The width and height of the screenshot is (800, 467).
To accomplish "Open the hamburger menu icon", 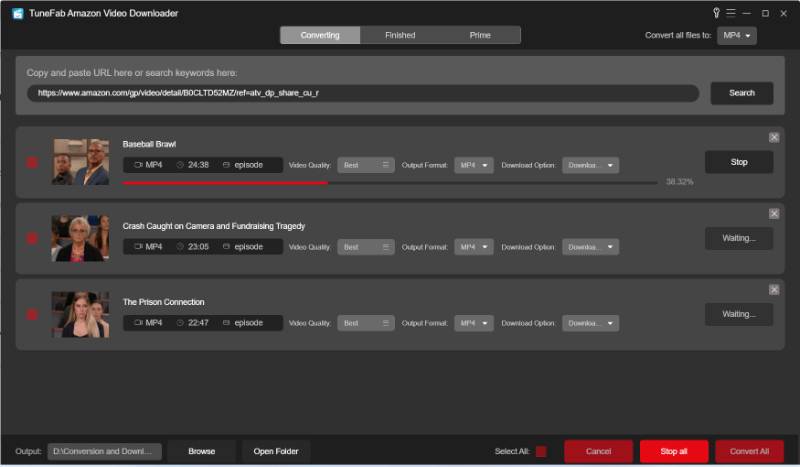I will tap(731, 13).
